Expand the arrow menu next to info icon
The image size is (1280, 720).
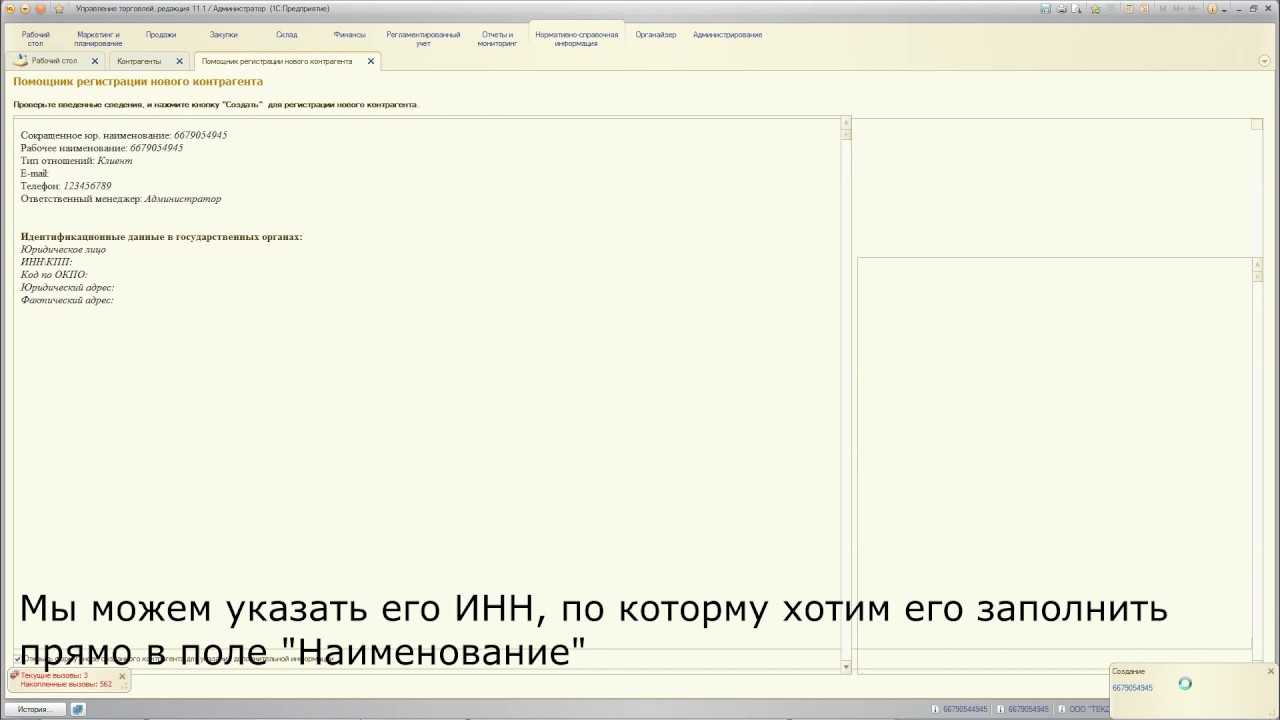tap(1223, 9)
